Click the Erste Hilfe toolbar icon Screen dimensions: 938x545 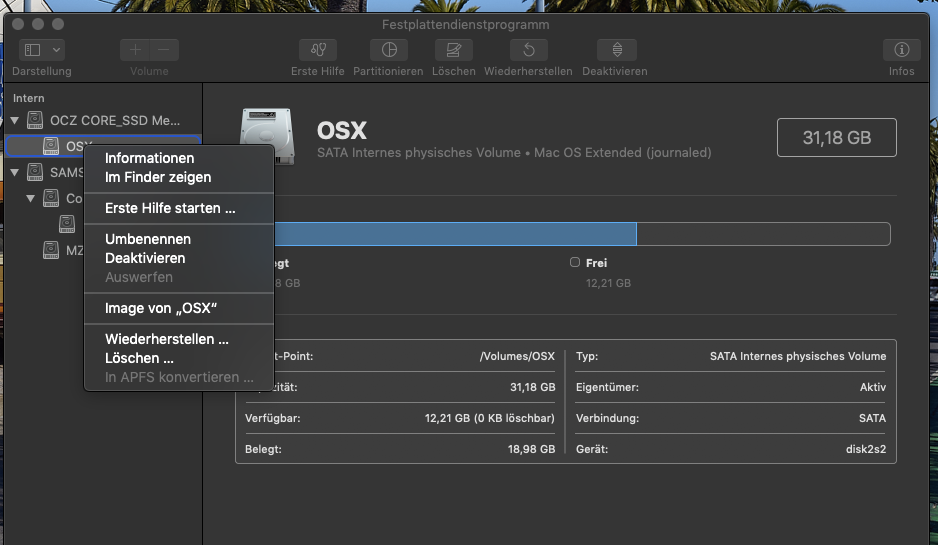318,50
